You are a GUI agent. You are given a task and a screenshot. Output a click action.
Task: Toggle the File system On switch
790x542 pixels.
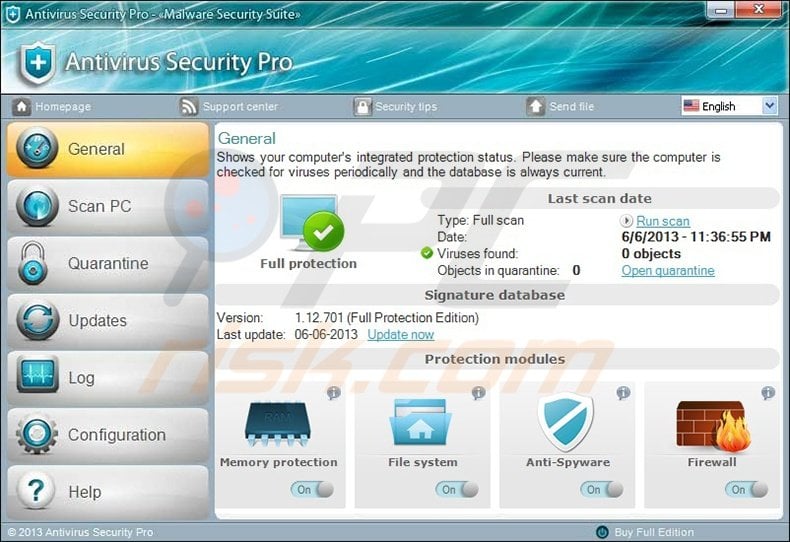(457, 489)
